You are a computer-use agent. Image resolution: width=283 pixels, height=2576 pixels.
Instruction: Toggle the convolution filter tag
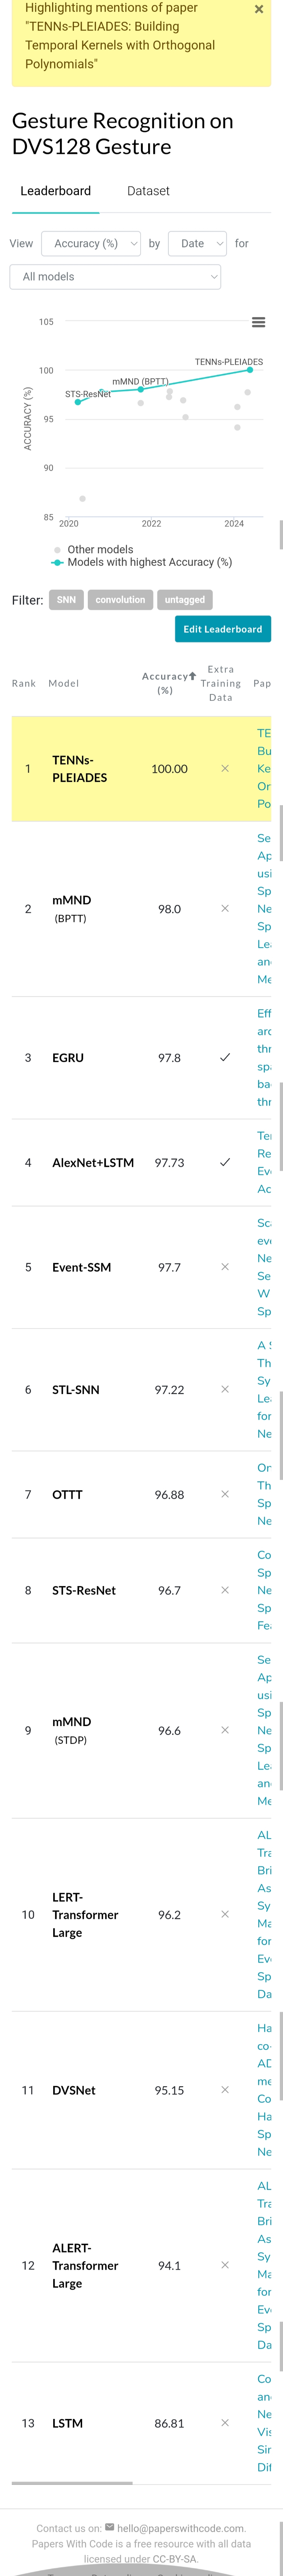point(120,600)
